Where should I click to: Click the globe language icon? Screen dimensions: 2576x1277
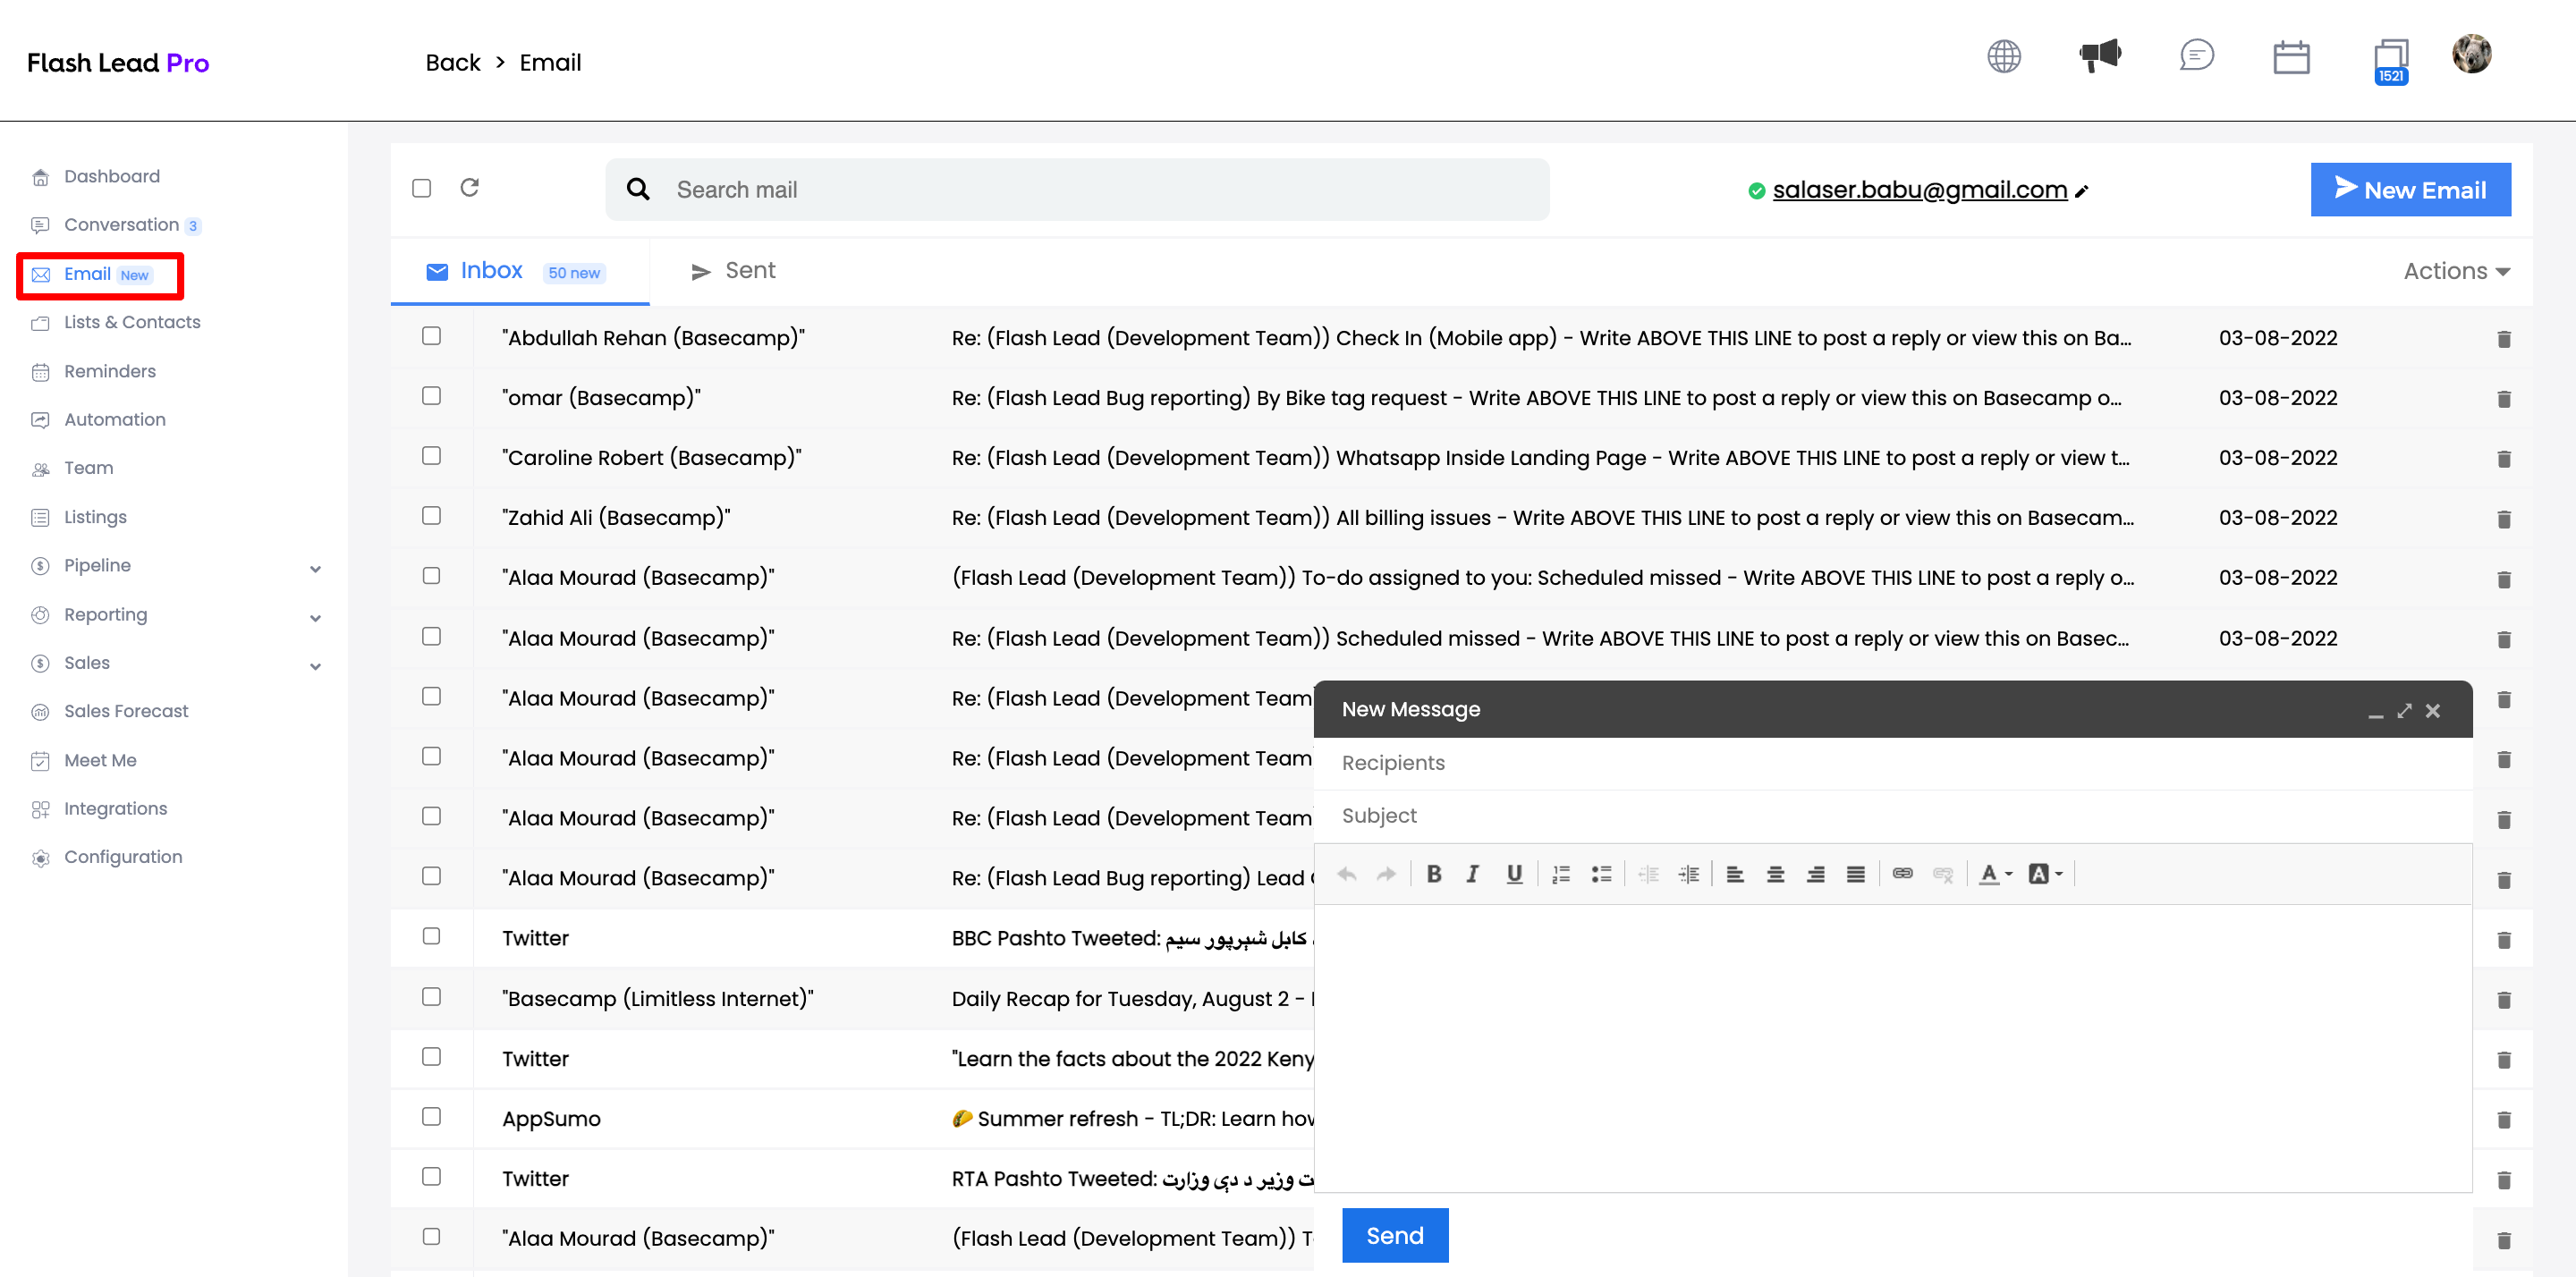click(x=2003, y=57)
